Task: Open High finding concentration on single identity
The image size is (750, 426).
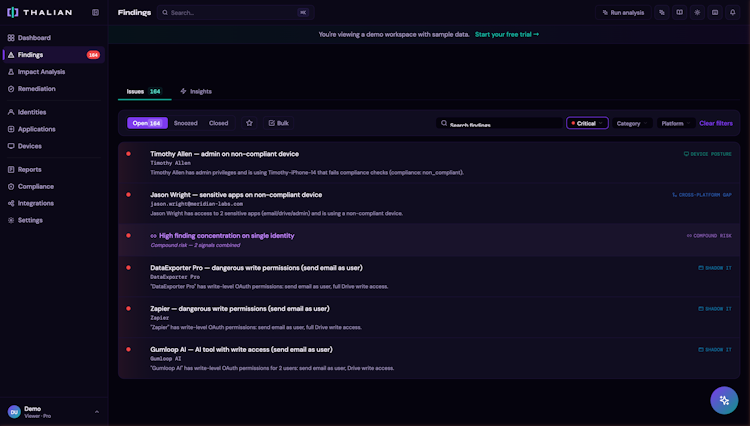Action: tap(429, 240)
